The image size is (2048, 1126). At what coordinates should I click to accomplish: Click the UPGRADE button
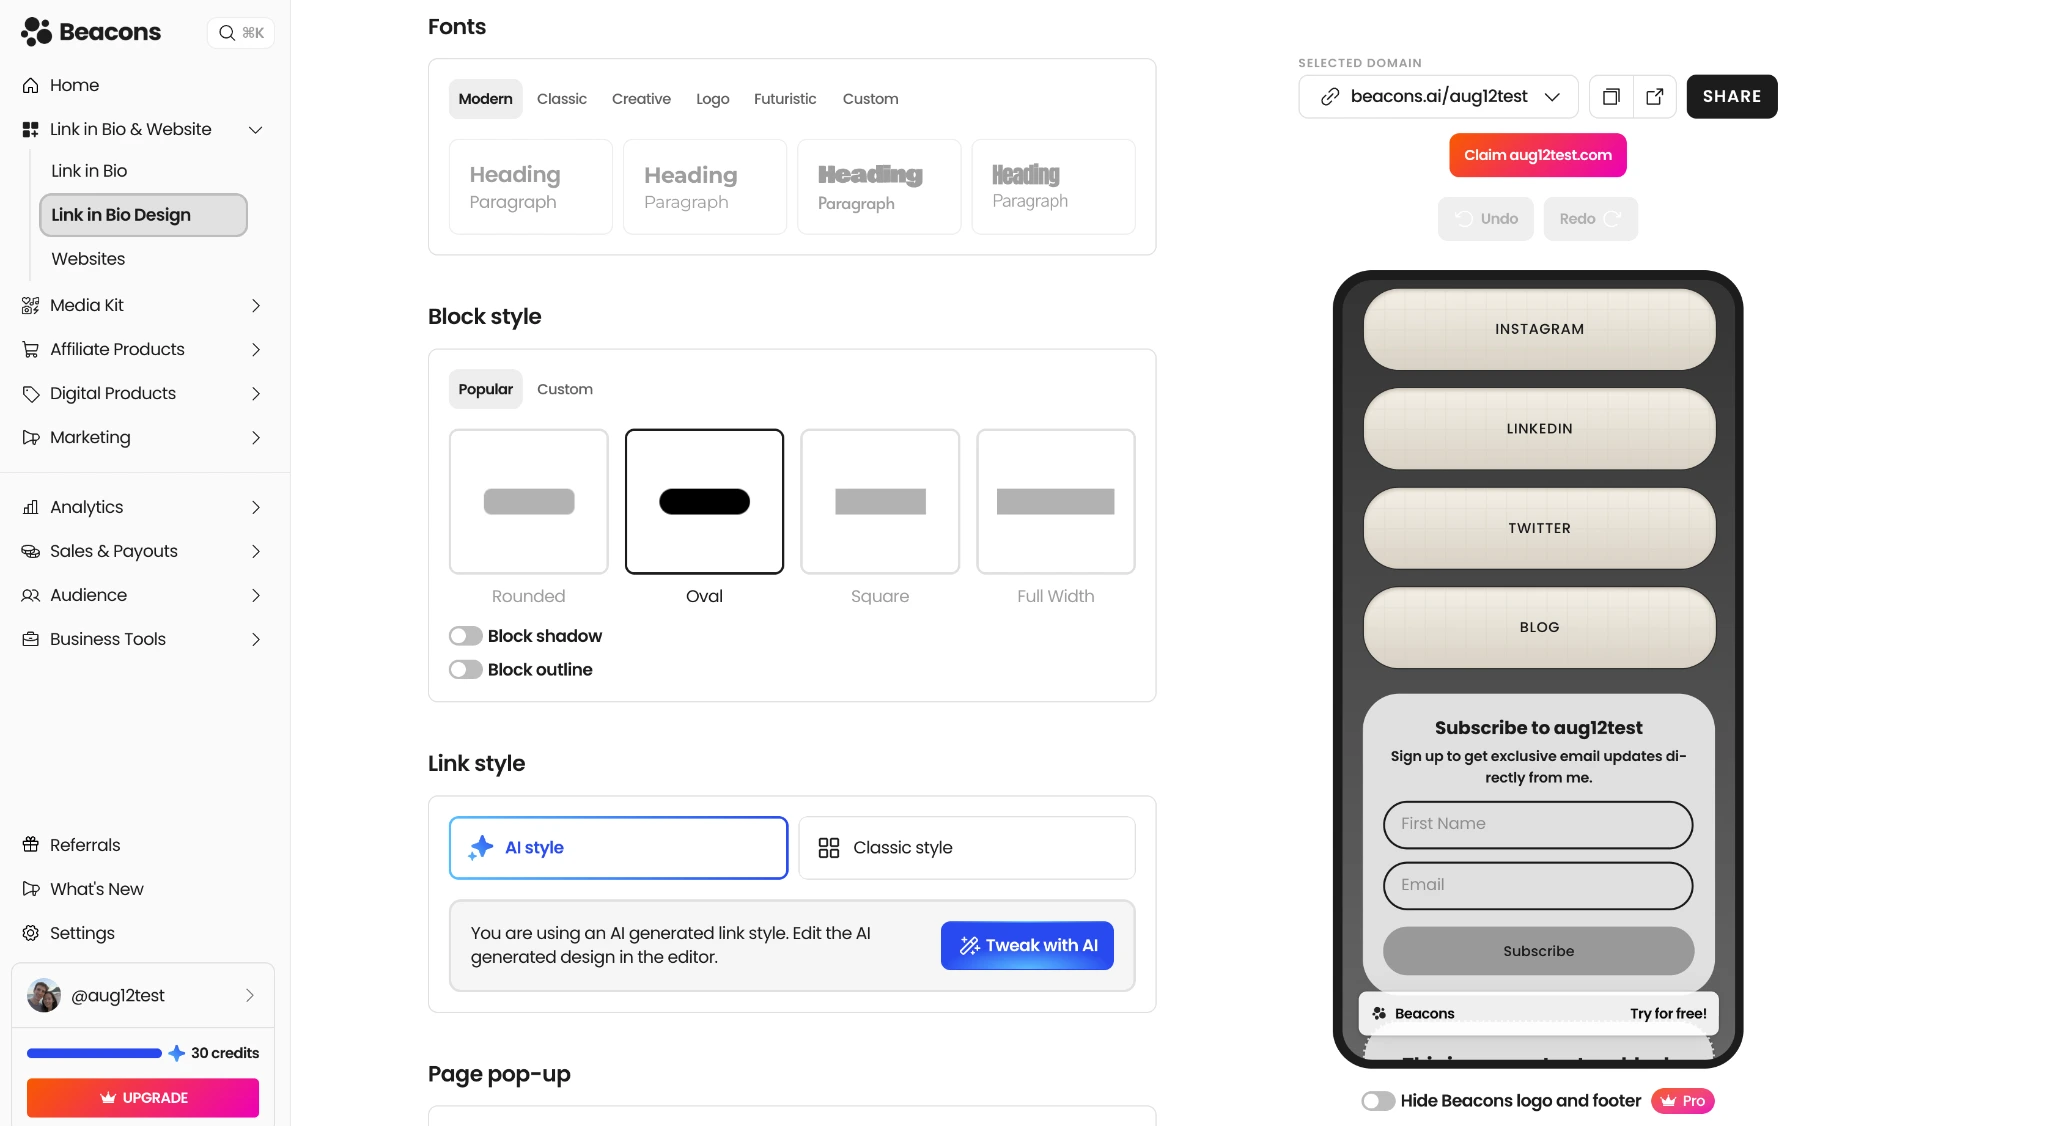pyautogui.click(x=143, y=1098)
